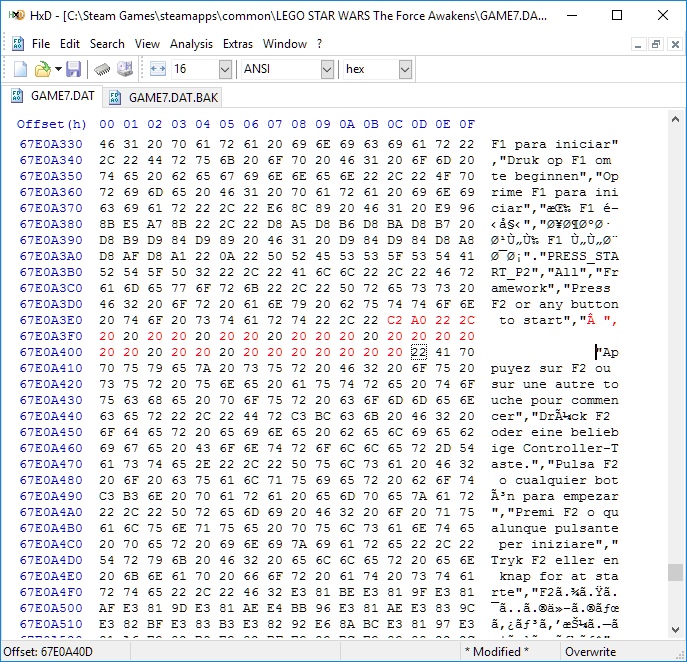
Task: Click the New file toolbar icon
Action: pos(20,69)
